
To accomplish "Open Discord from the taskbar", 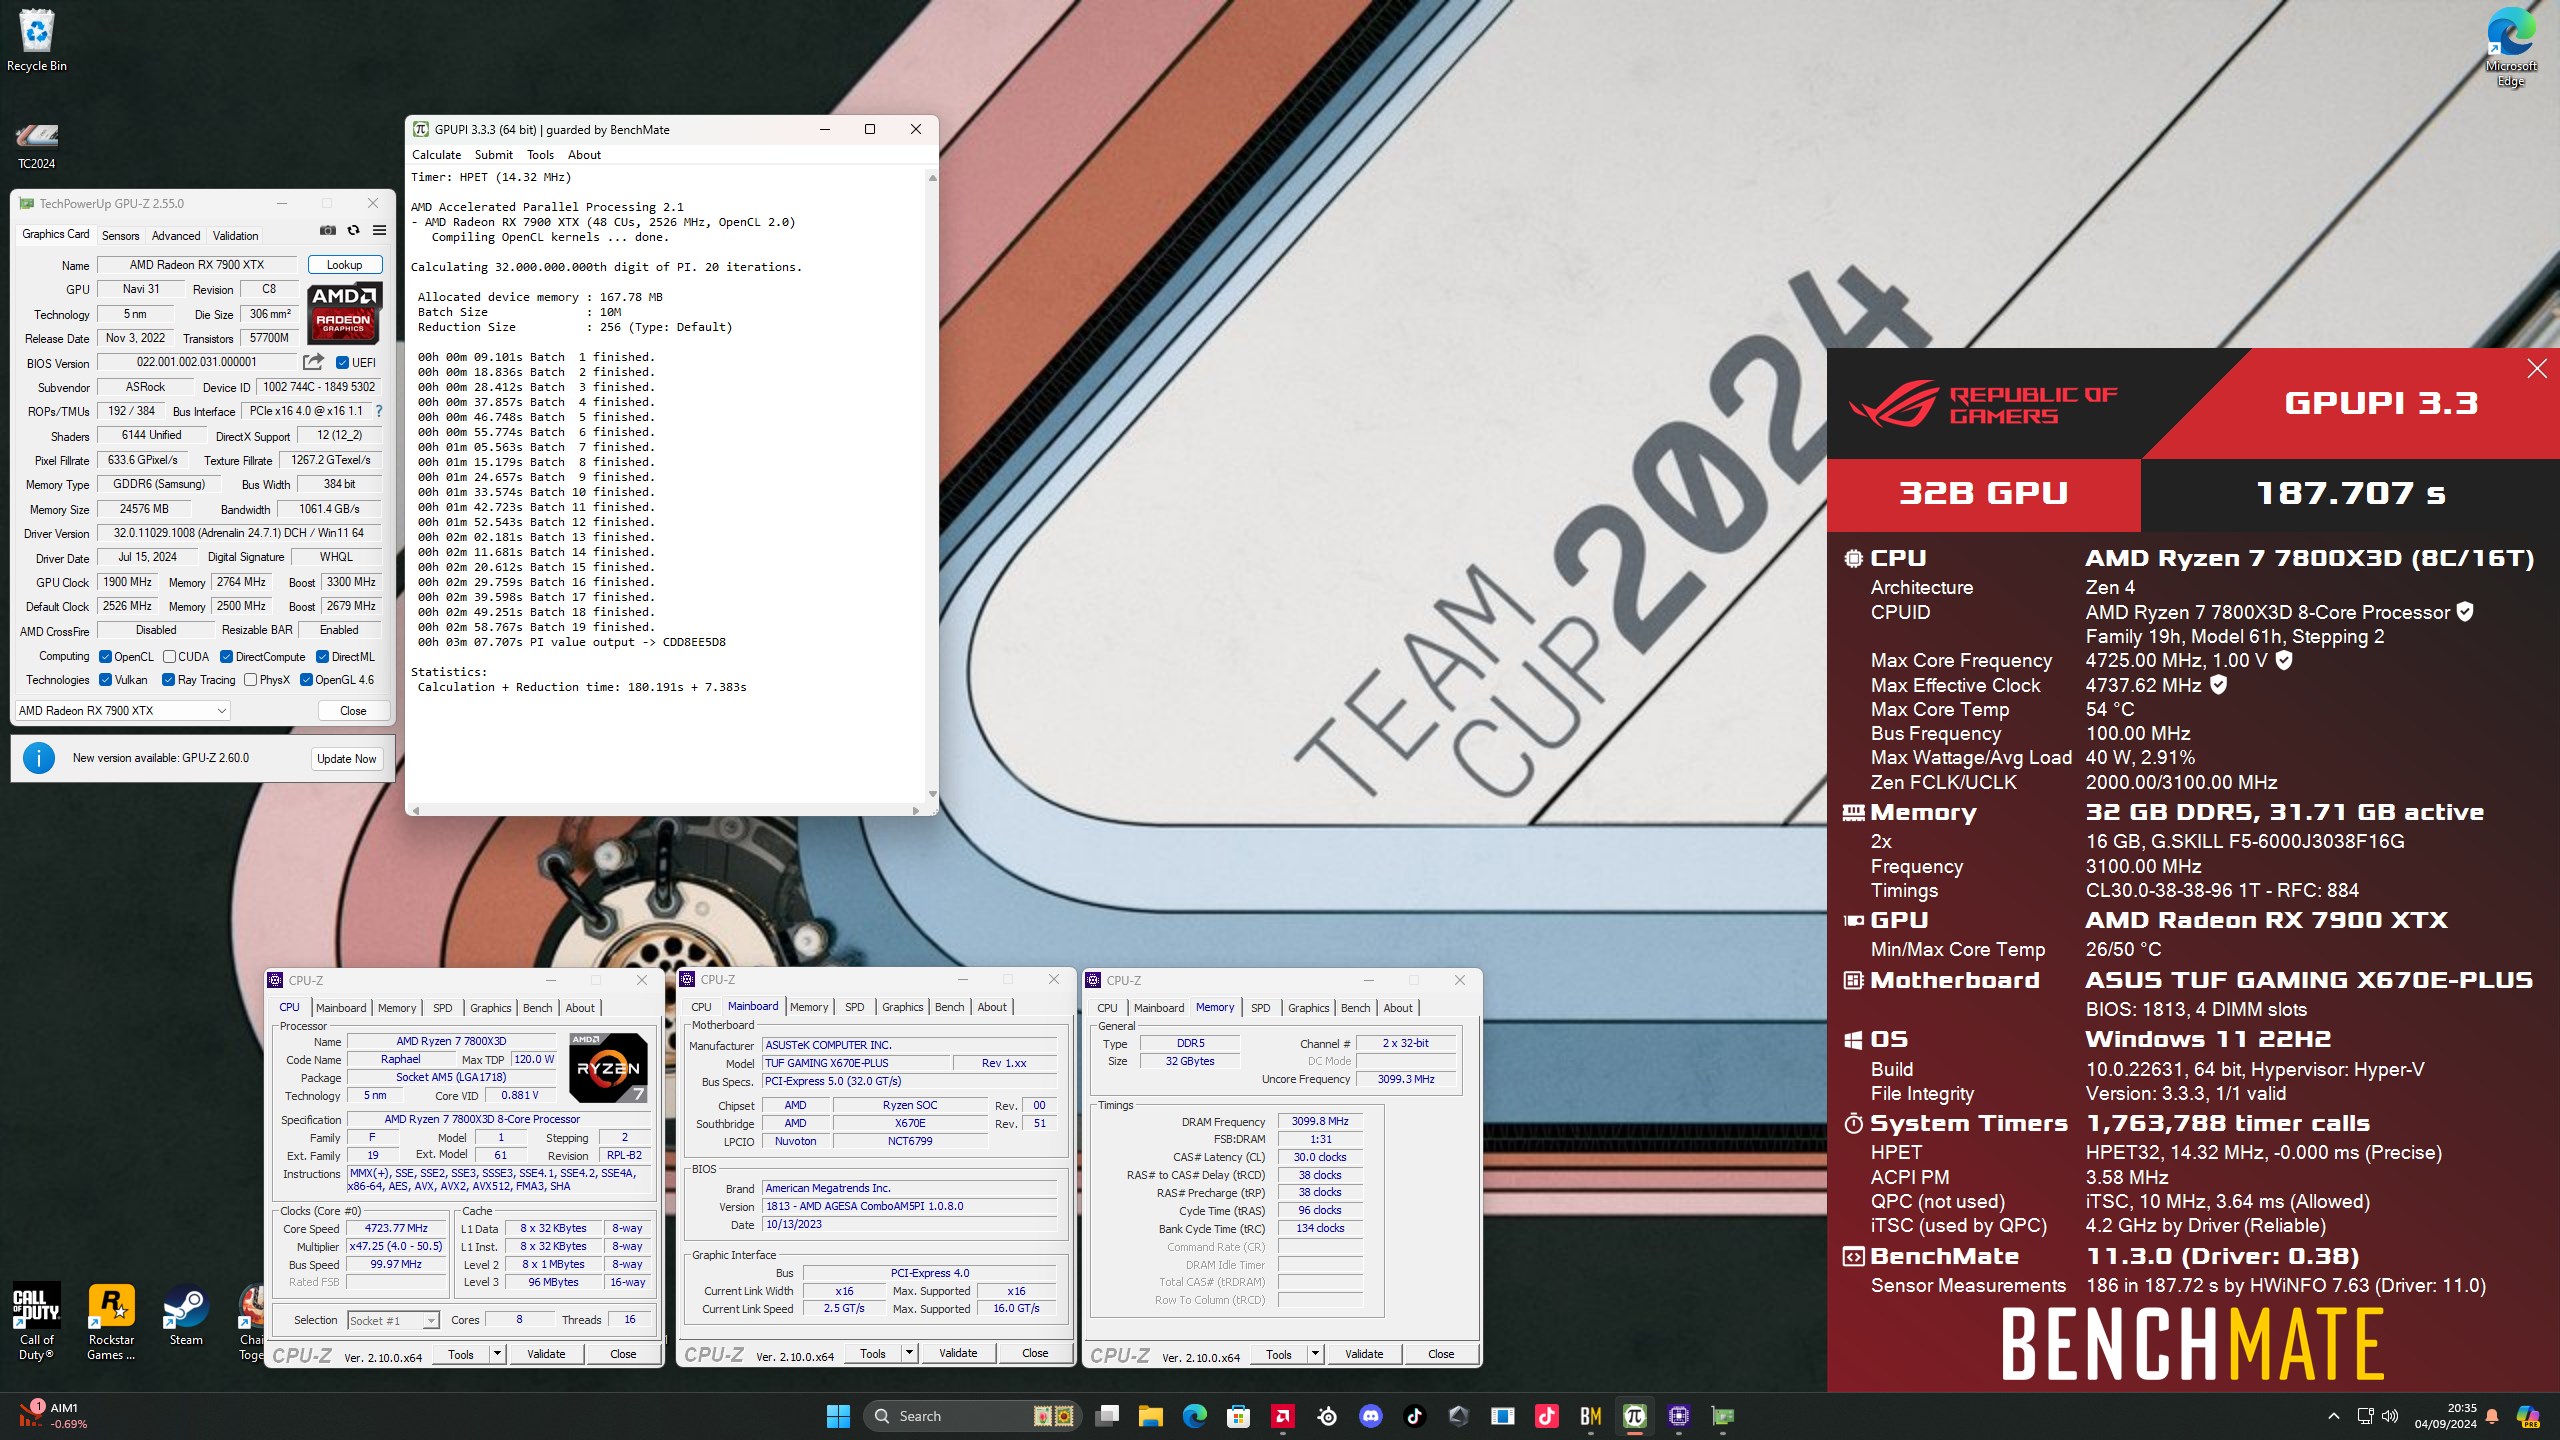I will click(1370, 1416).
